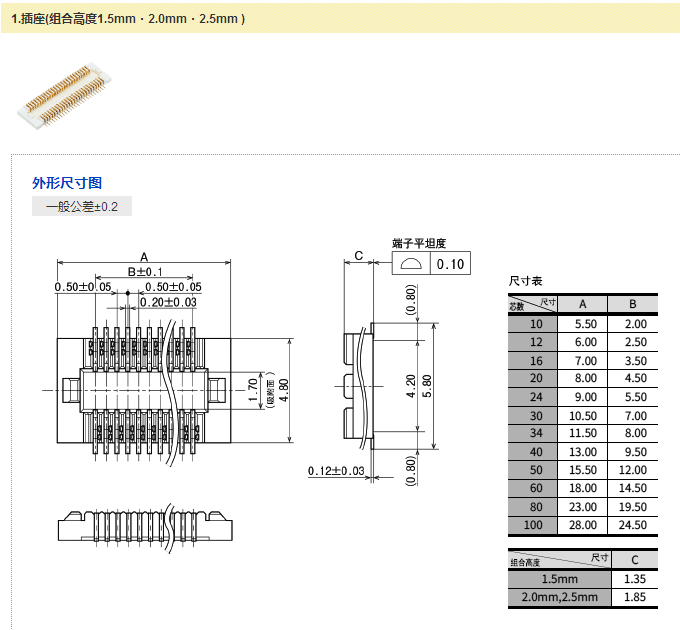Select column header B in dimension table

click(633, 304)
